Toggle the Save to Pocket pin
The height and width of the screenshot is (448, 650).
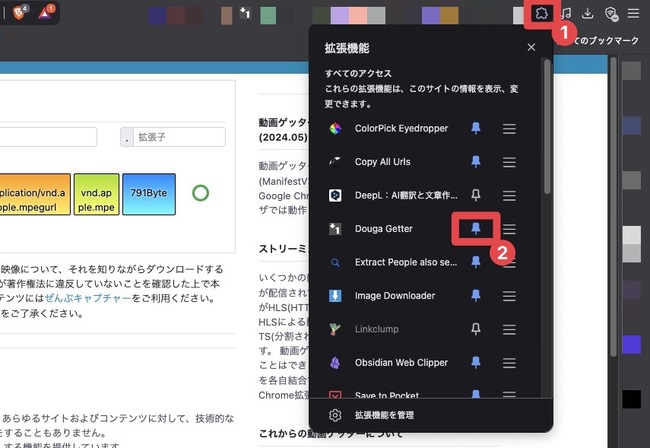[476, 394]
